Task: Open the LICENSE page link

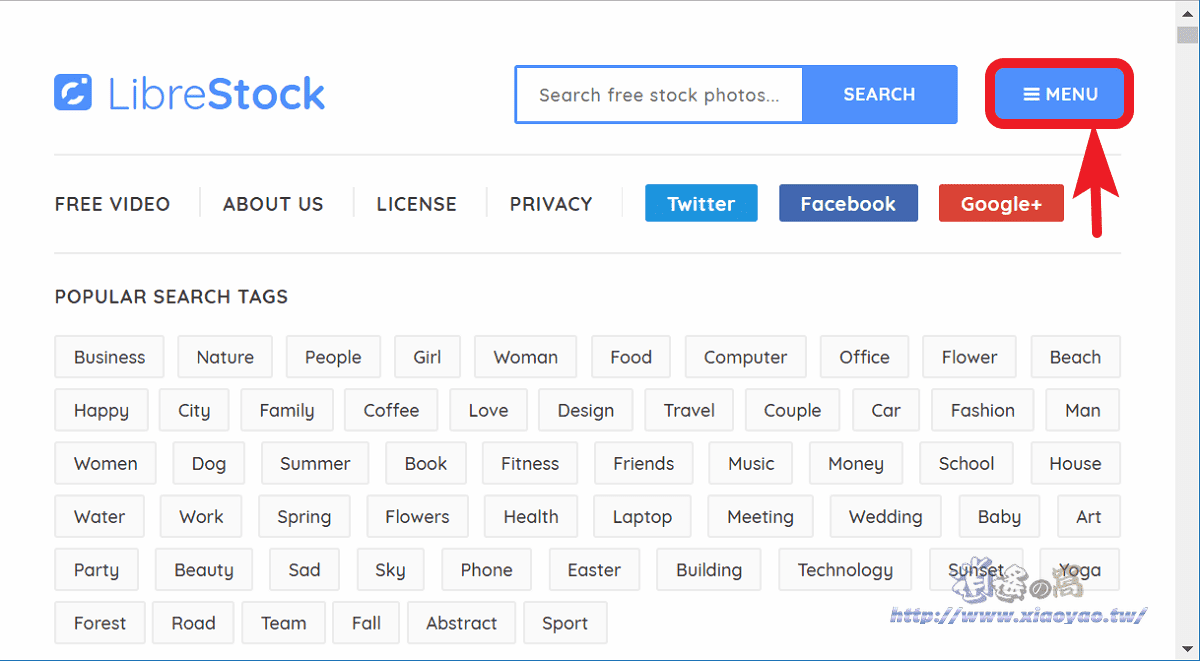Action: tap(416, 204)
